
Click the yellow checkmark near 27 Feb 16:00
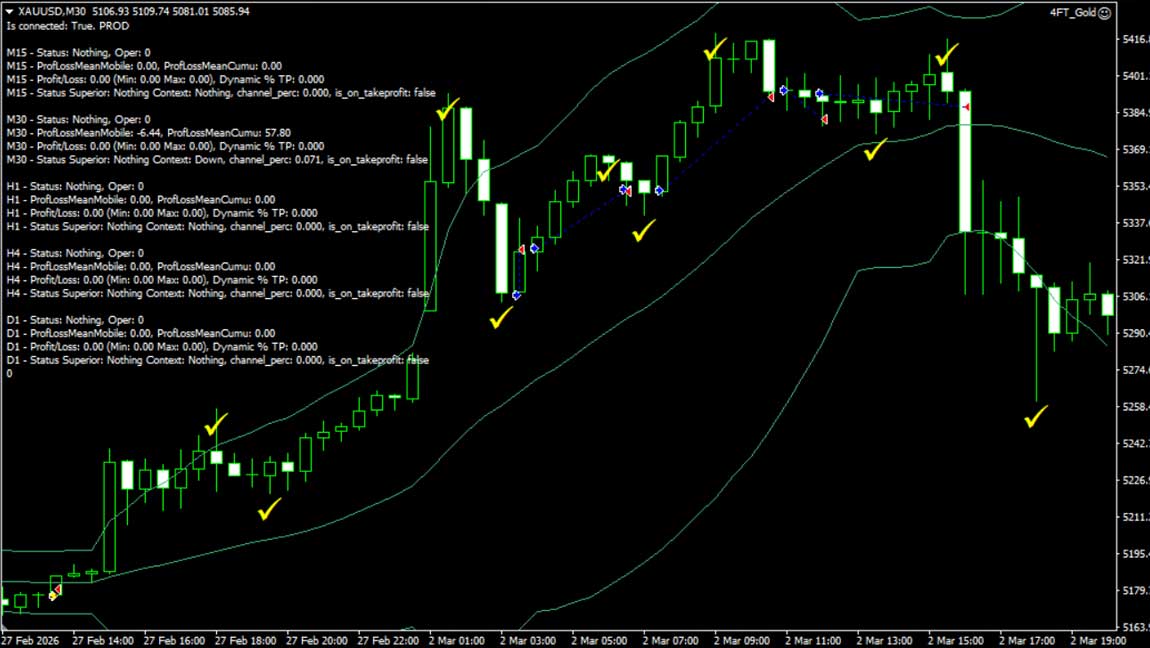(x=215, y=424)
